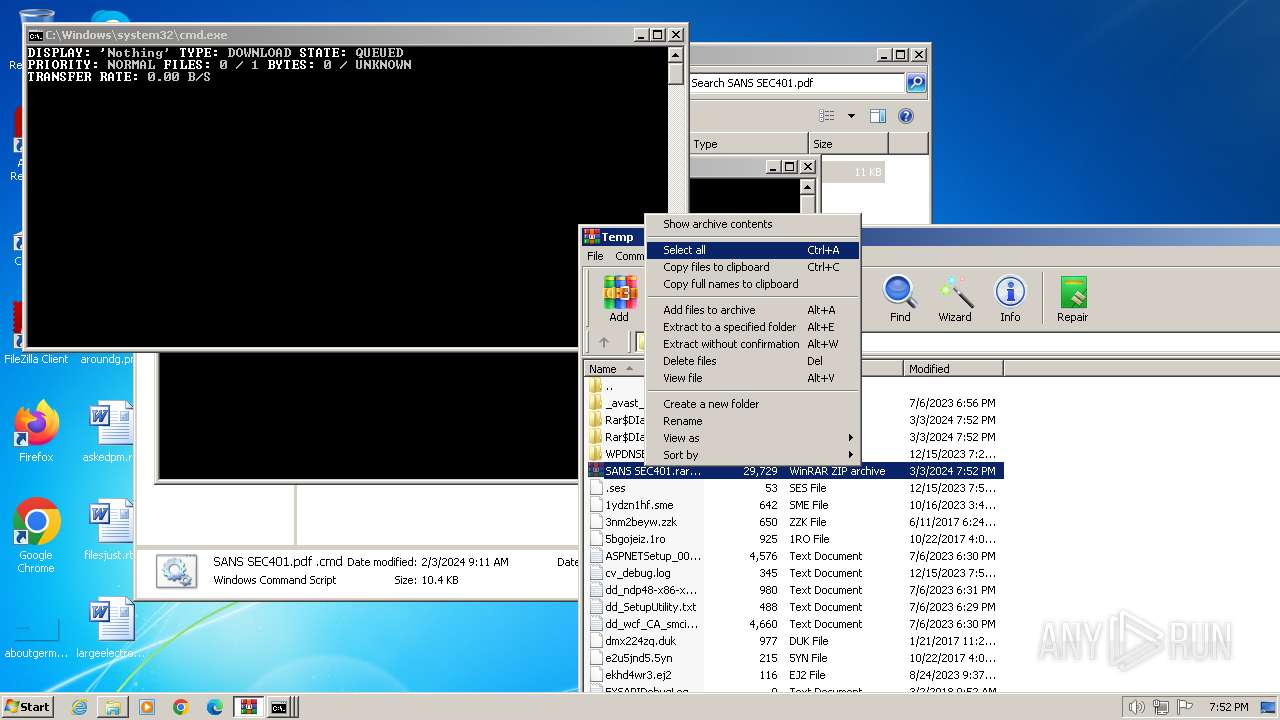The image size is (1280, 720).
Task: Launch the WinRAR Wizard
Action: point(955,298)
